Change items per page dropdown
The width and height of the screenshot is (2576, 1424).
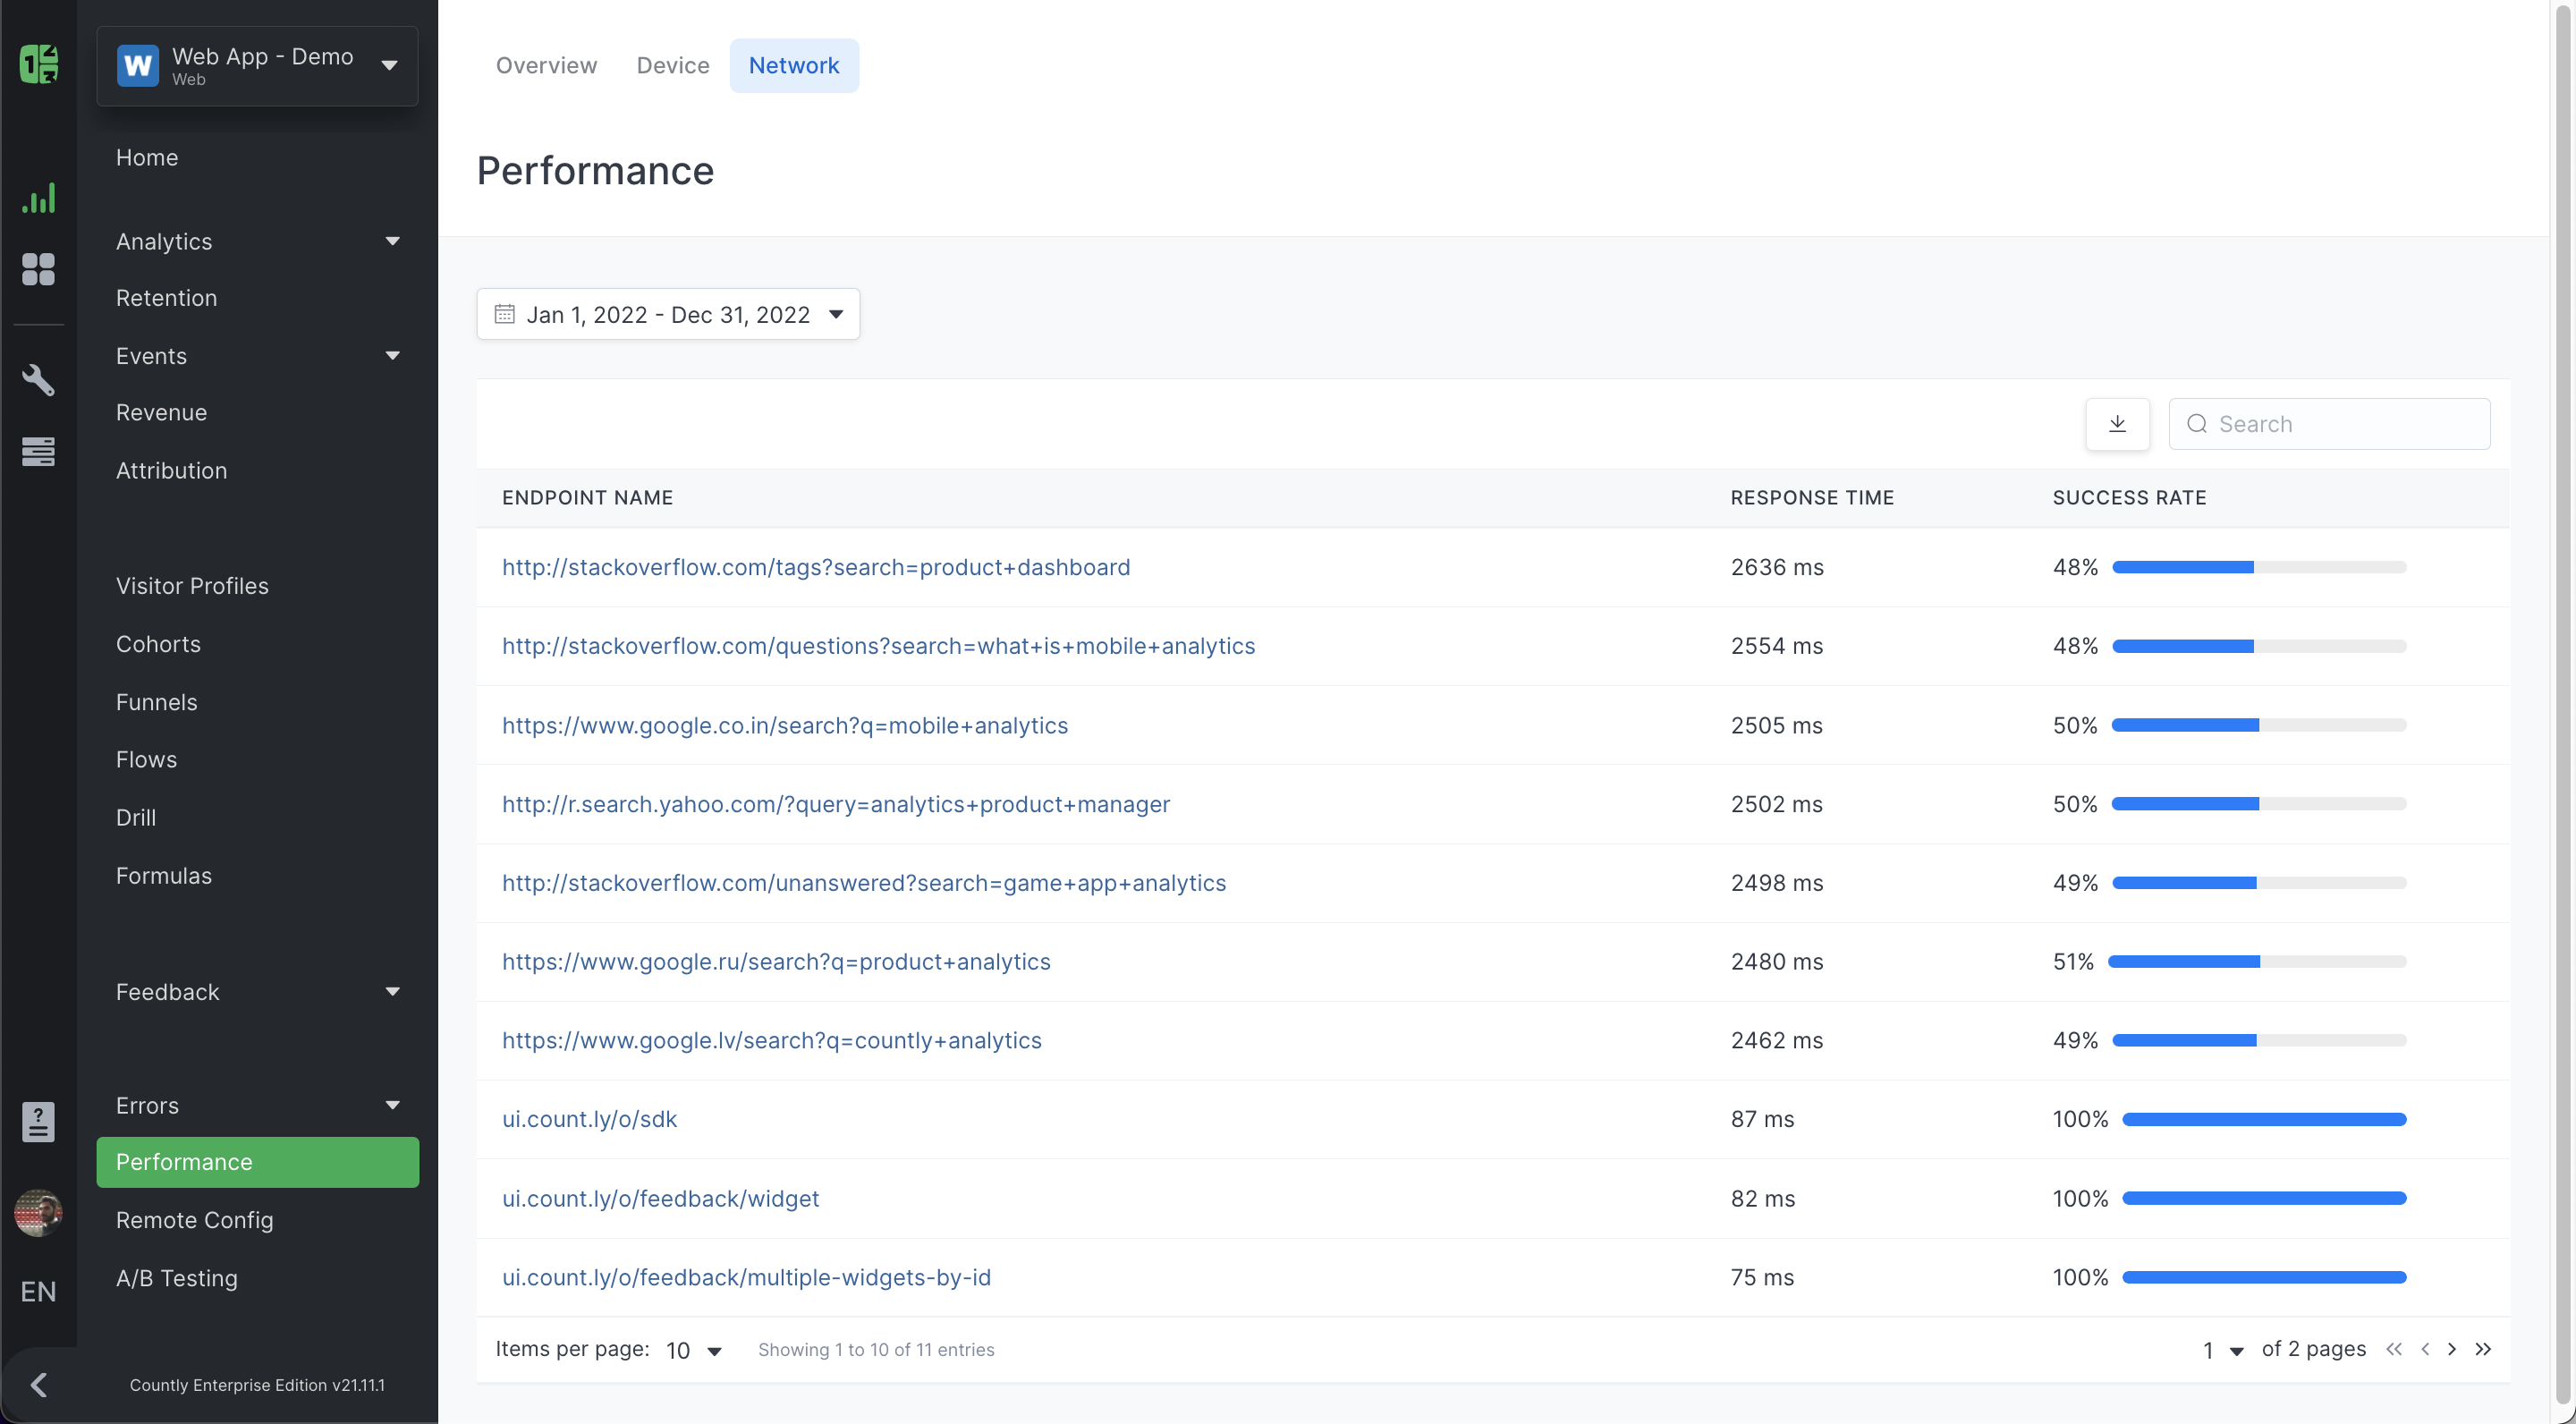[x=694, y=1350]
